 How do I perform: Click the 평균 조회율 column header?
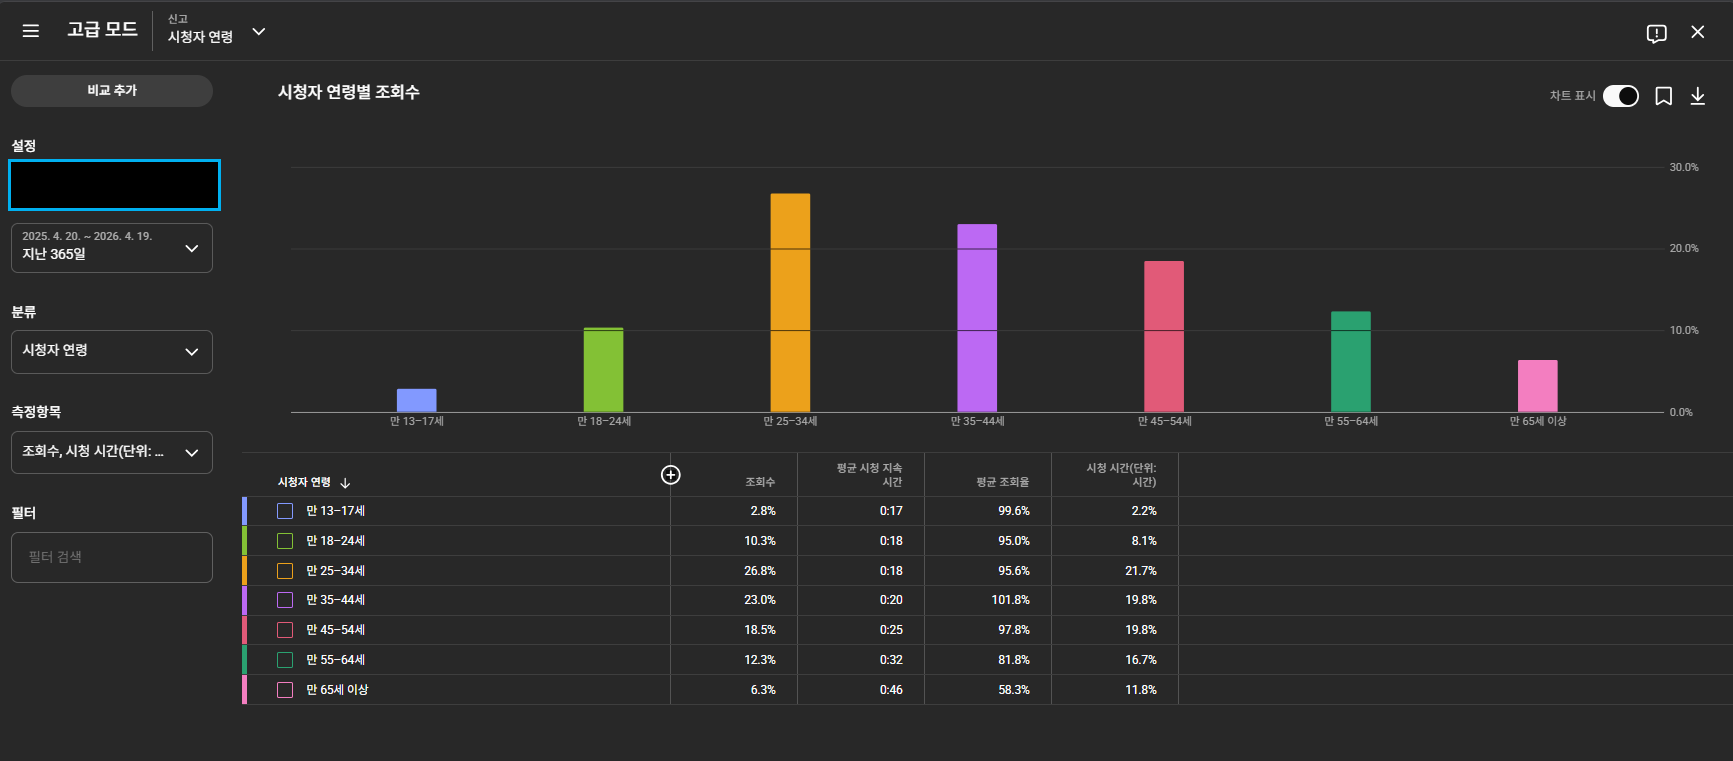pos(1002,482)
